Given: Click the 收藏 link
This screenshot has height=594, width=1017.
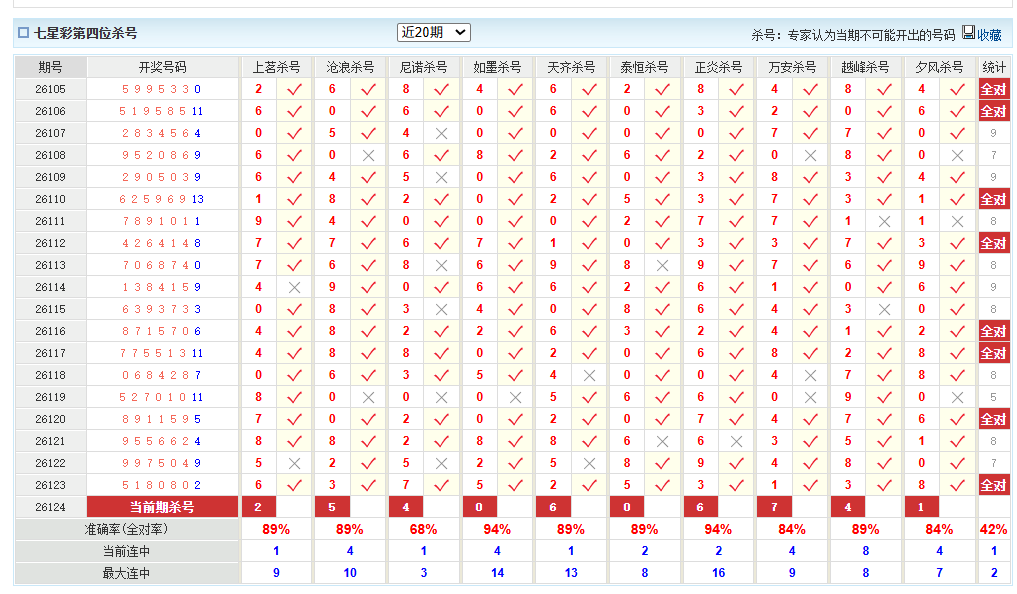Looking at the screenshot, I should [989, 35].
